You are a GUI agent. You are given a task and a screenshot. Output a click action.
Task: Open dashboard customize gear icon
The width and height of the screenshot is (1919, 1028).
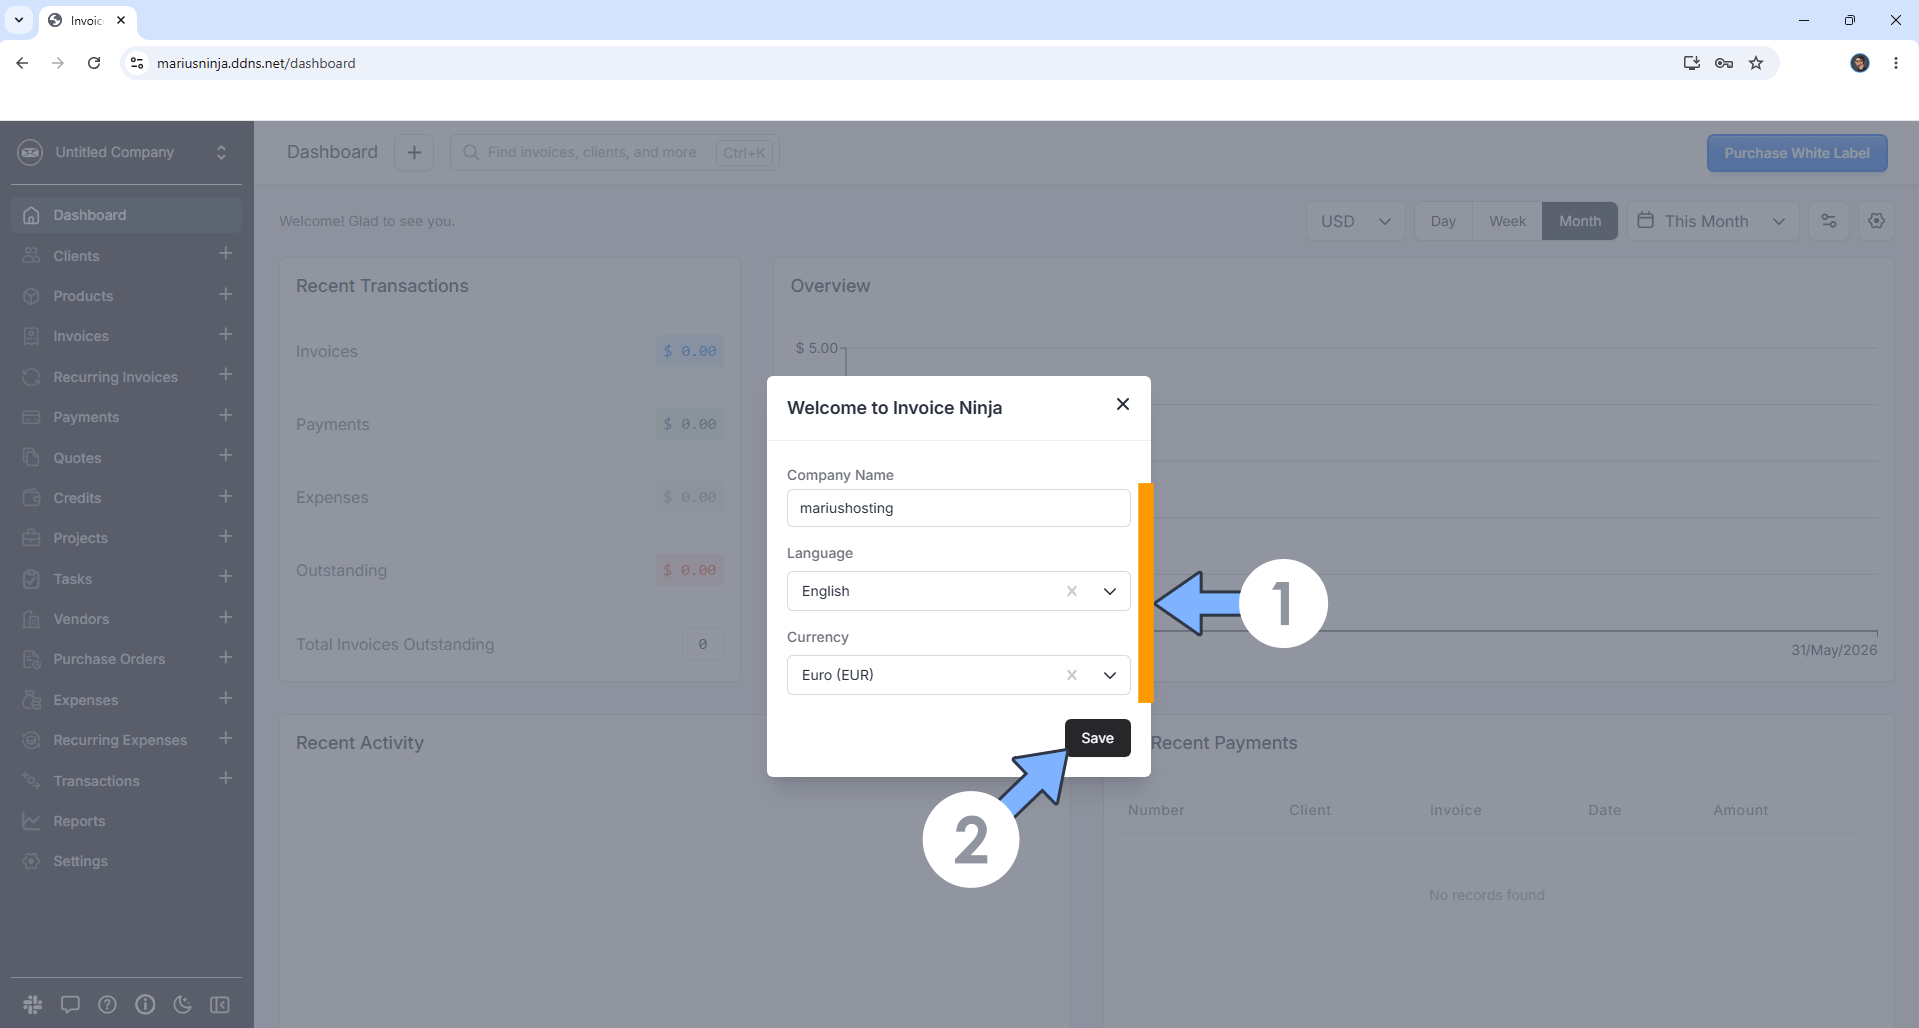tap(1877, 221)
